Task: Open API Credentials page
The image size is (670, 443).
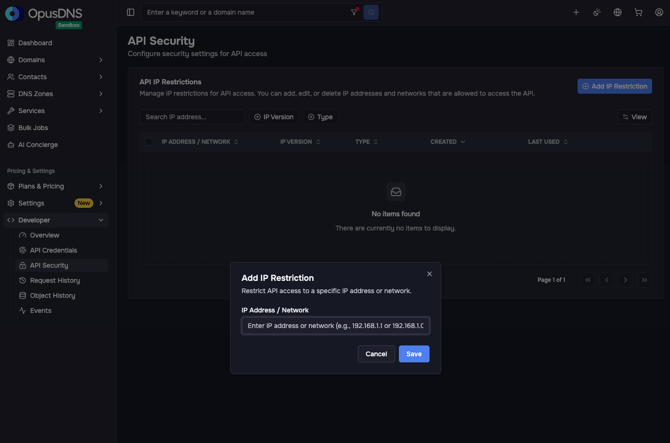Action: point(62,250)
